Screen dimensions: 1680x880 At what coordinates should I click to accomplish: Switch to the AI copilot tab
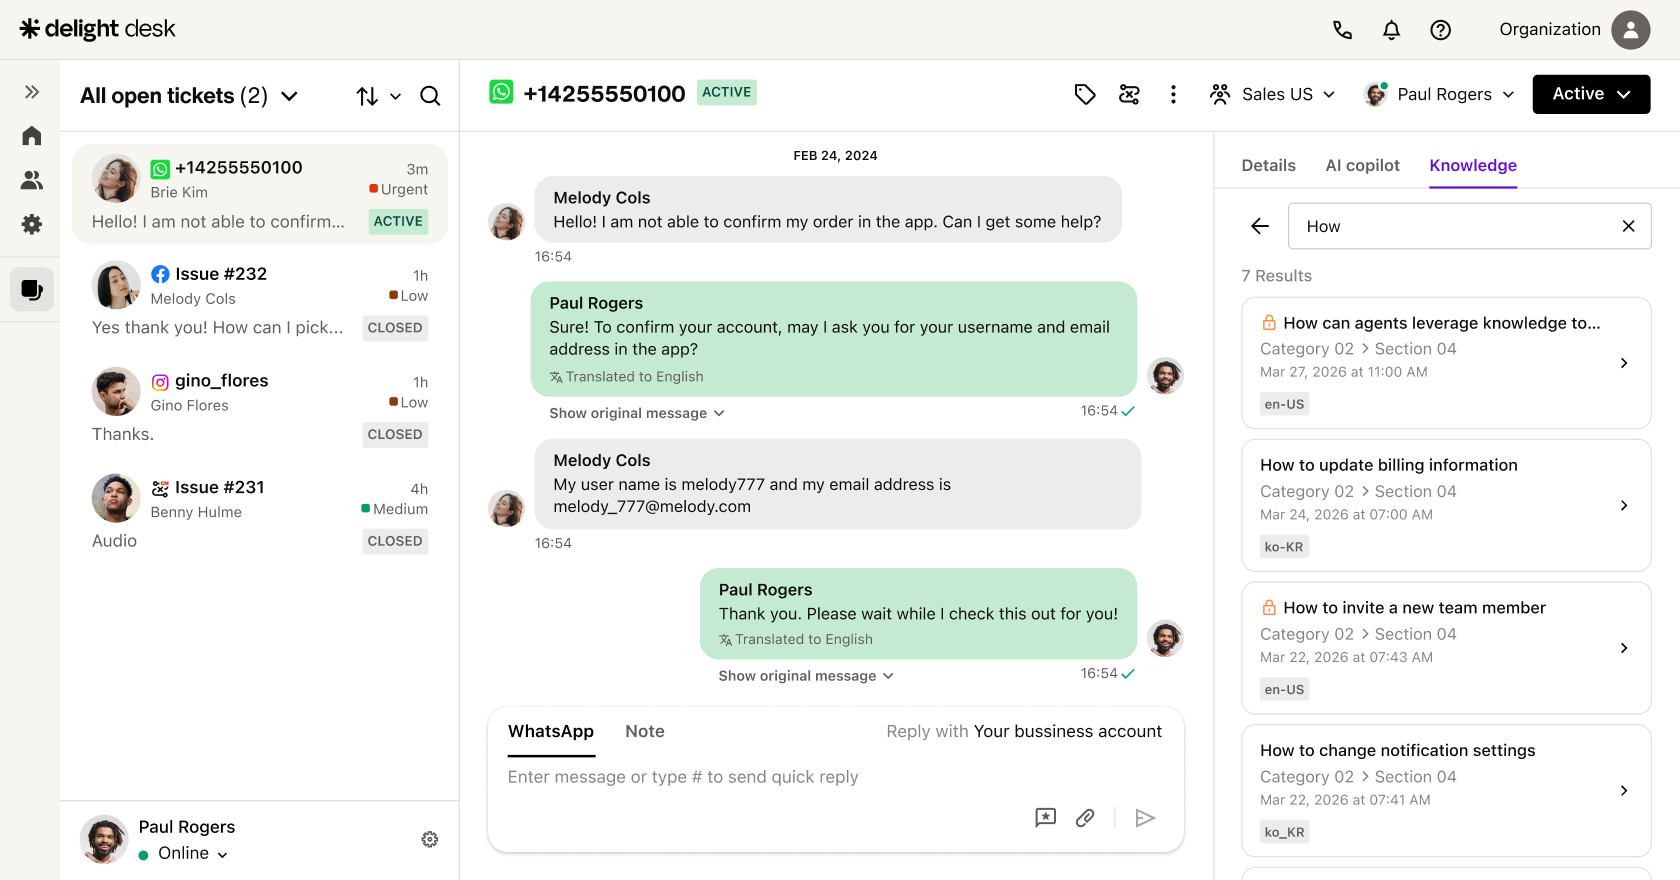click(1362, 165)
